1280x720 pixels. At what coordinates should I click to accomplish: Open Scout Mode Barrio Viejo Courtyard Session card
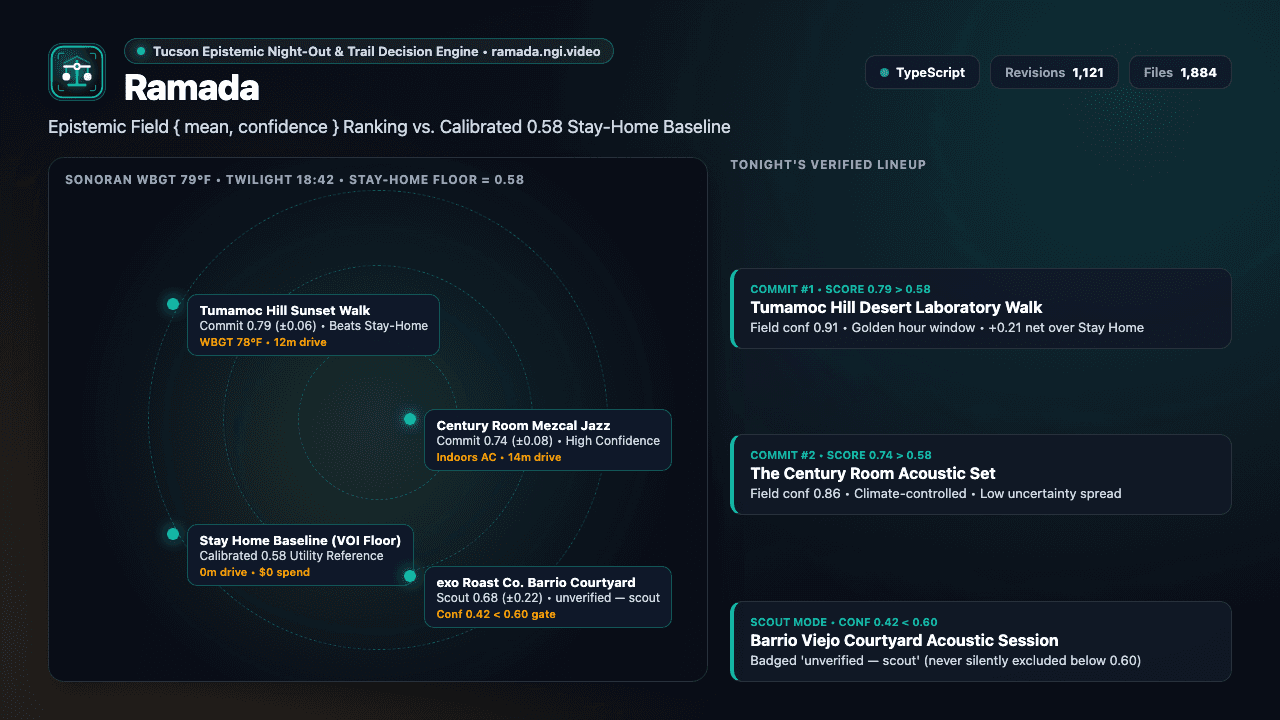pyautogui.click(x=981, y=641)
